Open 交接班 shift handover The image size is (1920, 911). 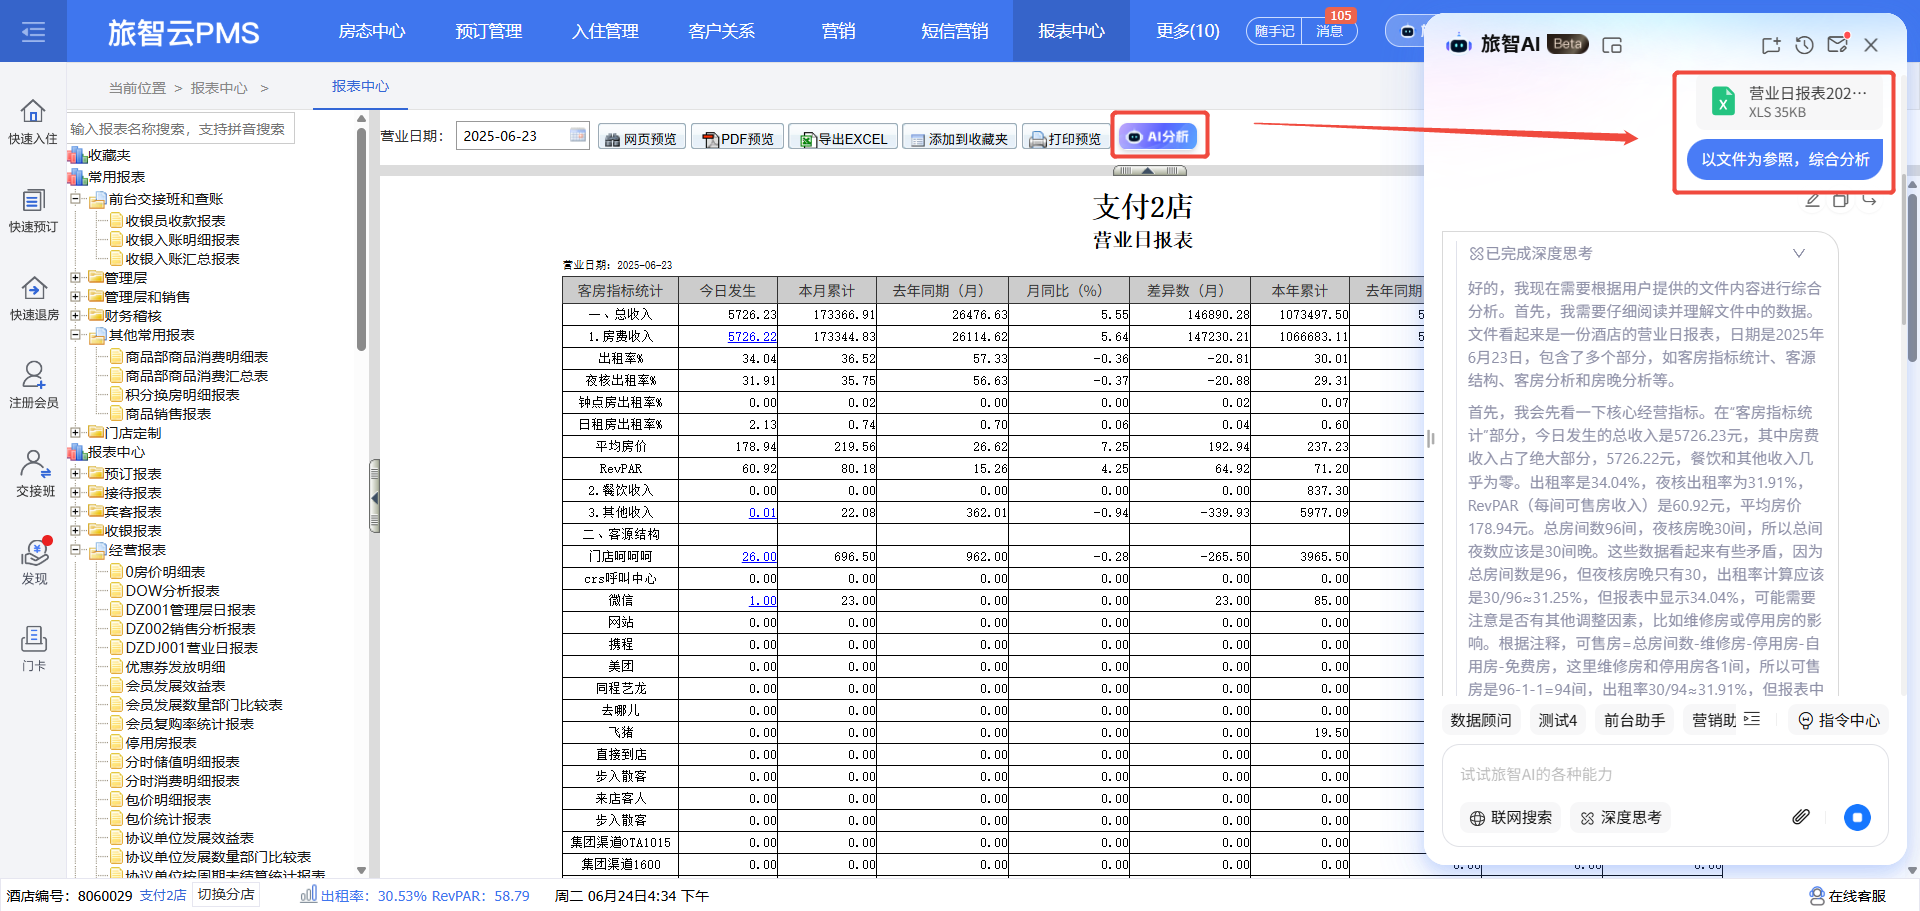(33, 474)
